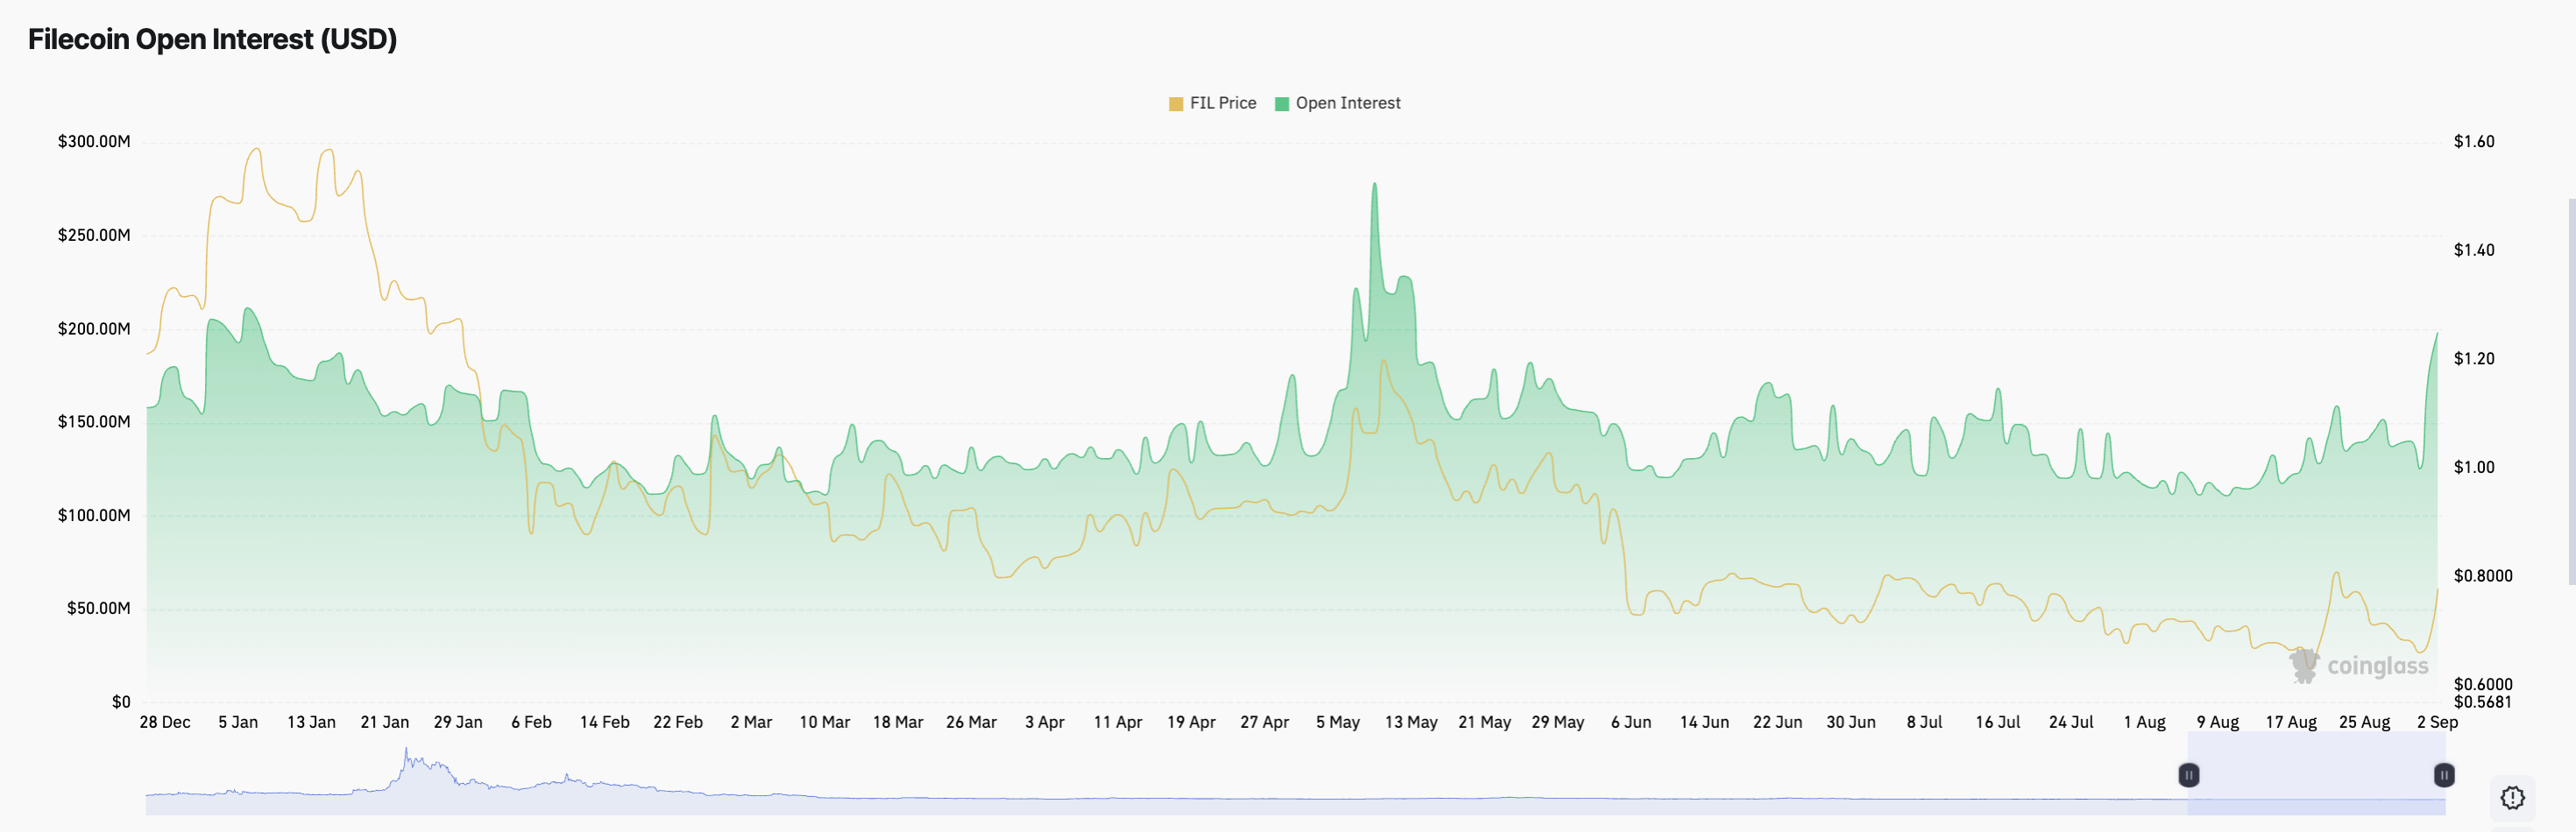Click the exclamation alert badge icon
The image size is (2576, 832).
point(2513,797)
